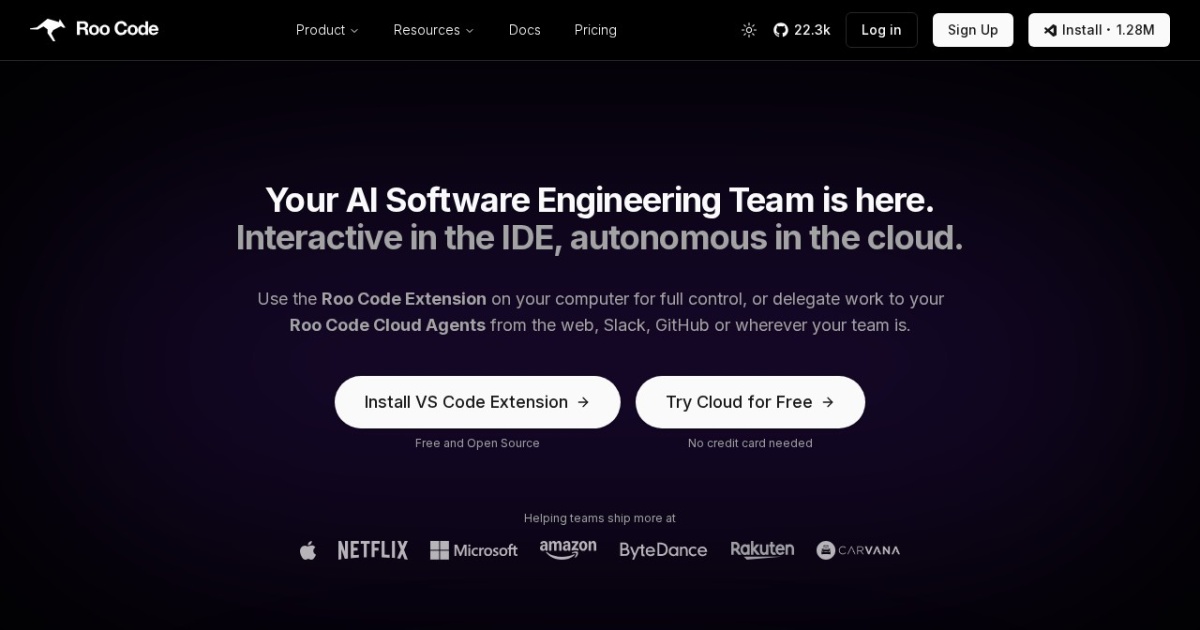Click the VS Code icon on Install button
Viewport: 1200px width, 630px height.
click(1050, 29)
